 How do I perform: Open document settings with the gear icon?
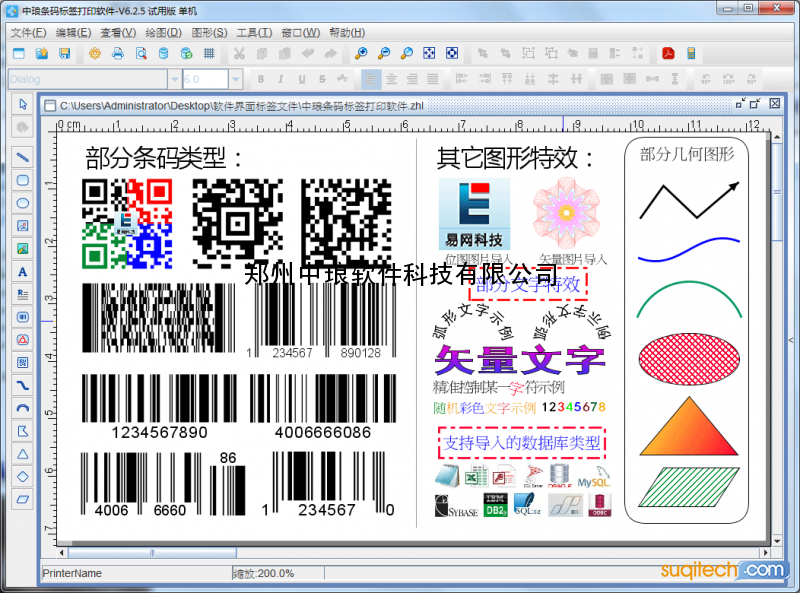tap(95, 53)
